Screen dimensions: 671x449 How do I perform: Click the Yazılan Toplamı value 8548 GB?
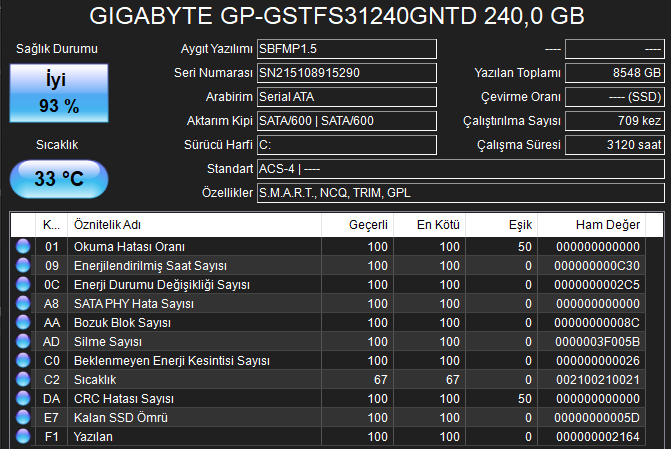615,73
